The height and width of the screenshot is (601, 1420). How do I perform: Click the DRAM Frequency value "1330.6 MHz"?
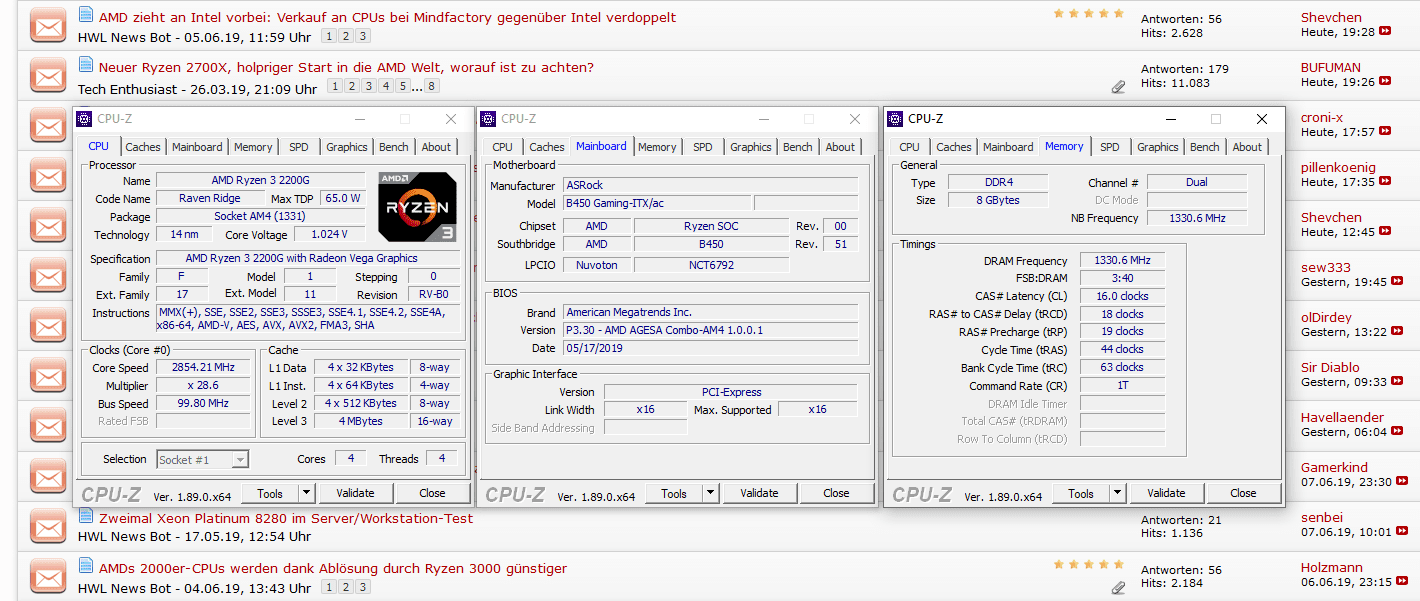coord(1122,260)
